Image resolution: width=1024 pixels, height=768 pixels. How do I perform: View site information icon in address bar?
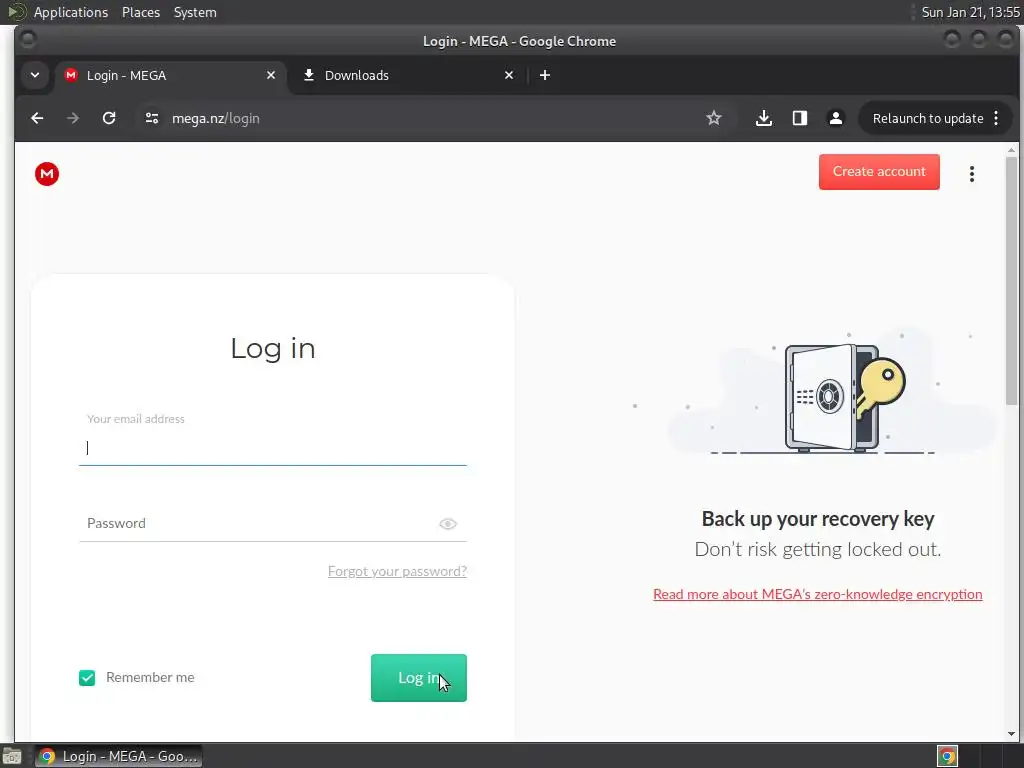pos(152,118)
